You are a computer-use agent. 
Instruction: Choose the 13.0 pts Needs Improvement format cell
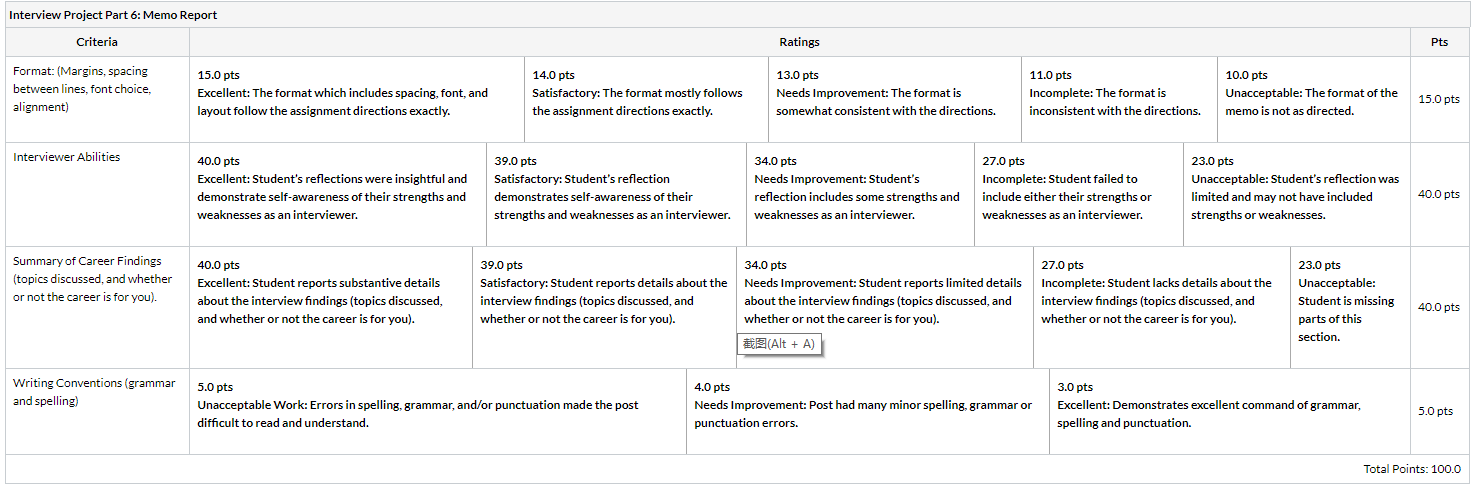(894, 100)
